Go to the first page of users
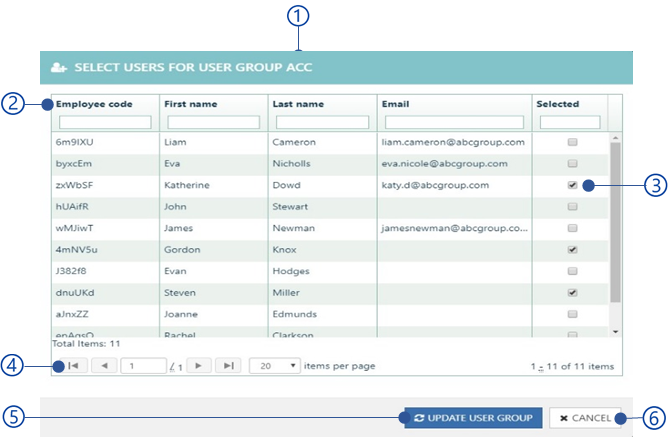This screenshot has height=437, width=668. 73,365
